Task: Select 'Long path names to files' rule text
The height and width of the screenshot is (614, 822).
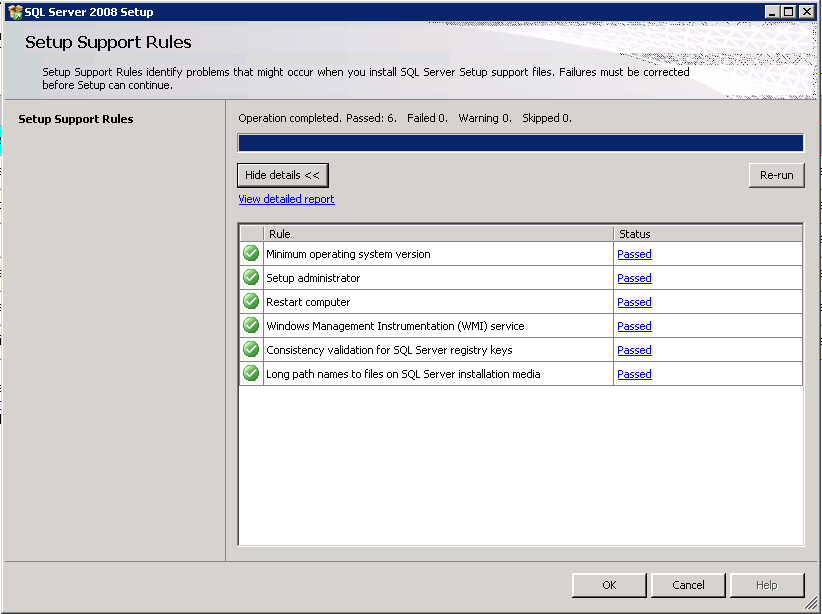Action: pyautogui.click(x=403, y=374)
